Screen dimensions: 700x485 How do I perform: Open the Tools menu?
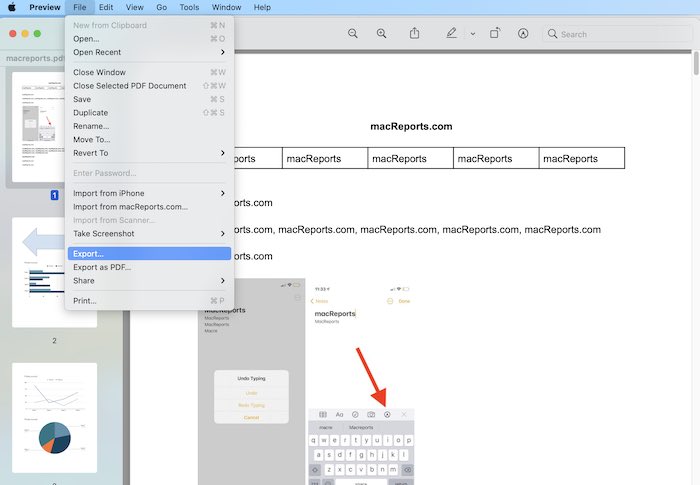(189, 7)
